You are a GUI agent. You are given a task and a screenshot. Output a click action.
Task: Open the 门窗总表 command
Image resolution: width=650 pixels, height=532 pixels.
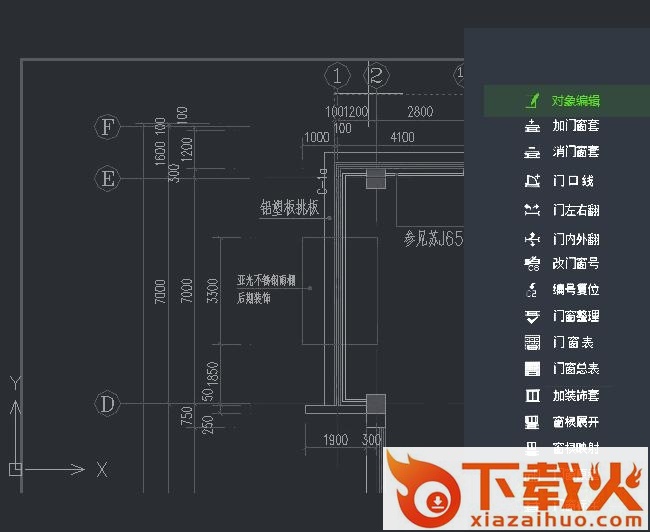coord(575,369)
